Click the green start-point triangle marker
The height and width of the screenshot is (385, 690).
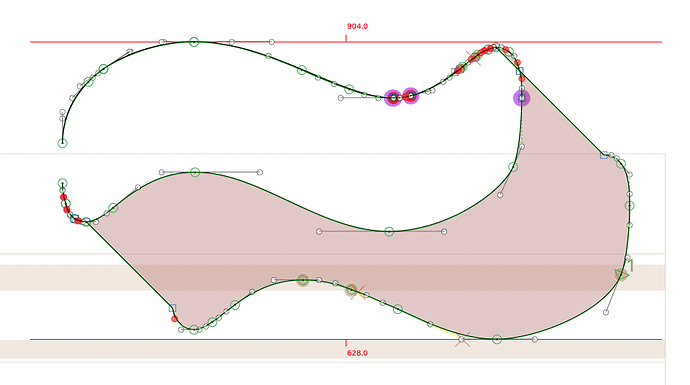[x=621, y=275]
